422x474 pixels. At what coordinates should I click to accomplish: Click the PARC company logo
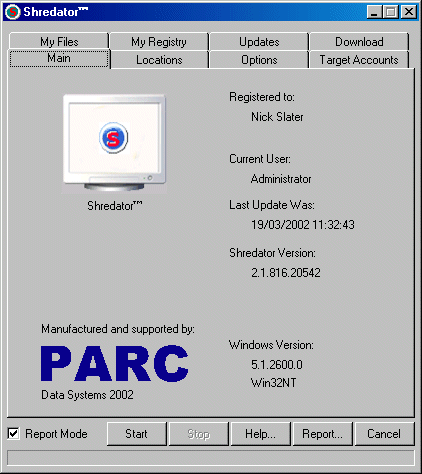click(x=114, y=363)
